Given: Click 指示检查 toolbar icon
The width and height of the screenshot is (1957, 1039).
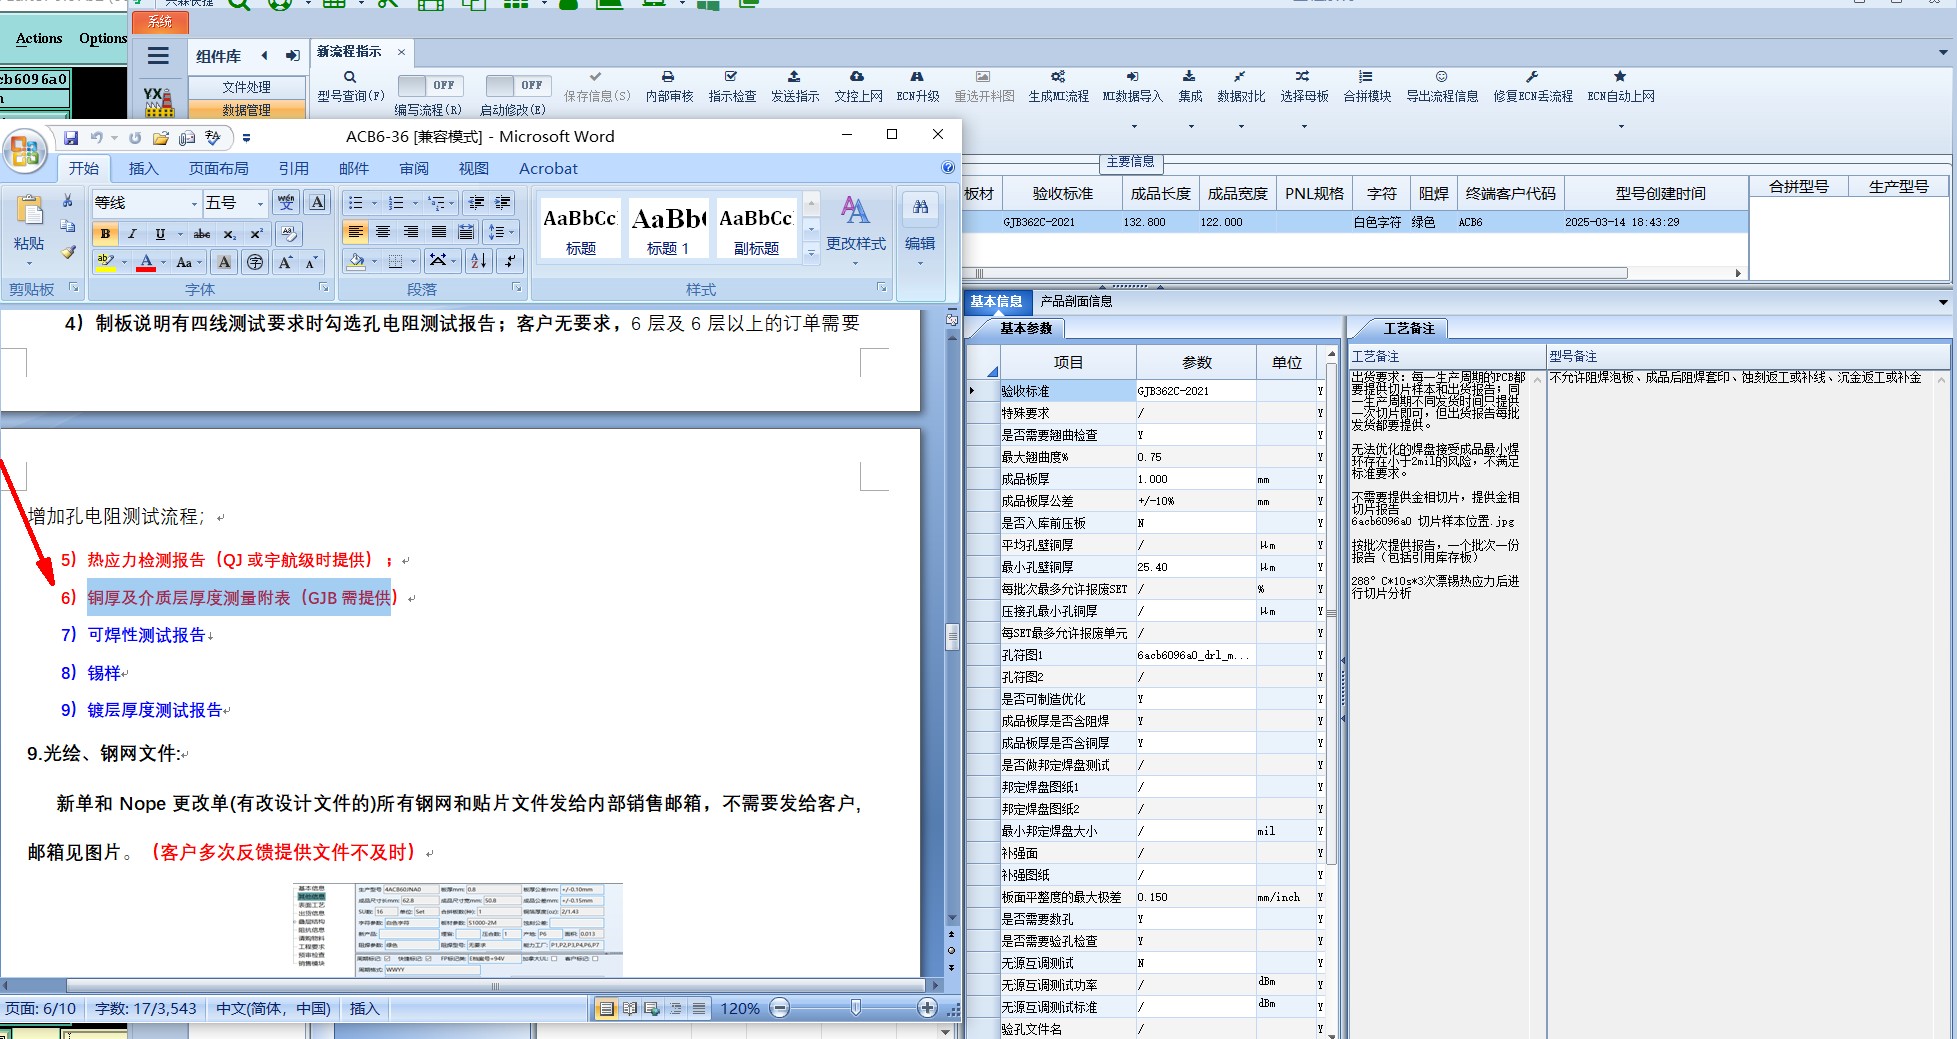Looking at the screenshot, I should (731, 76).
